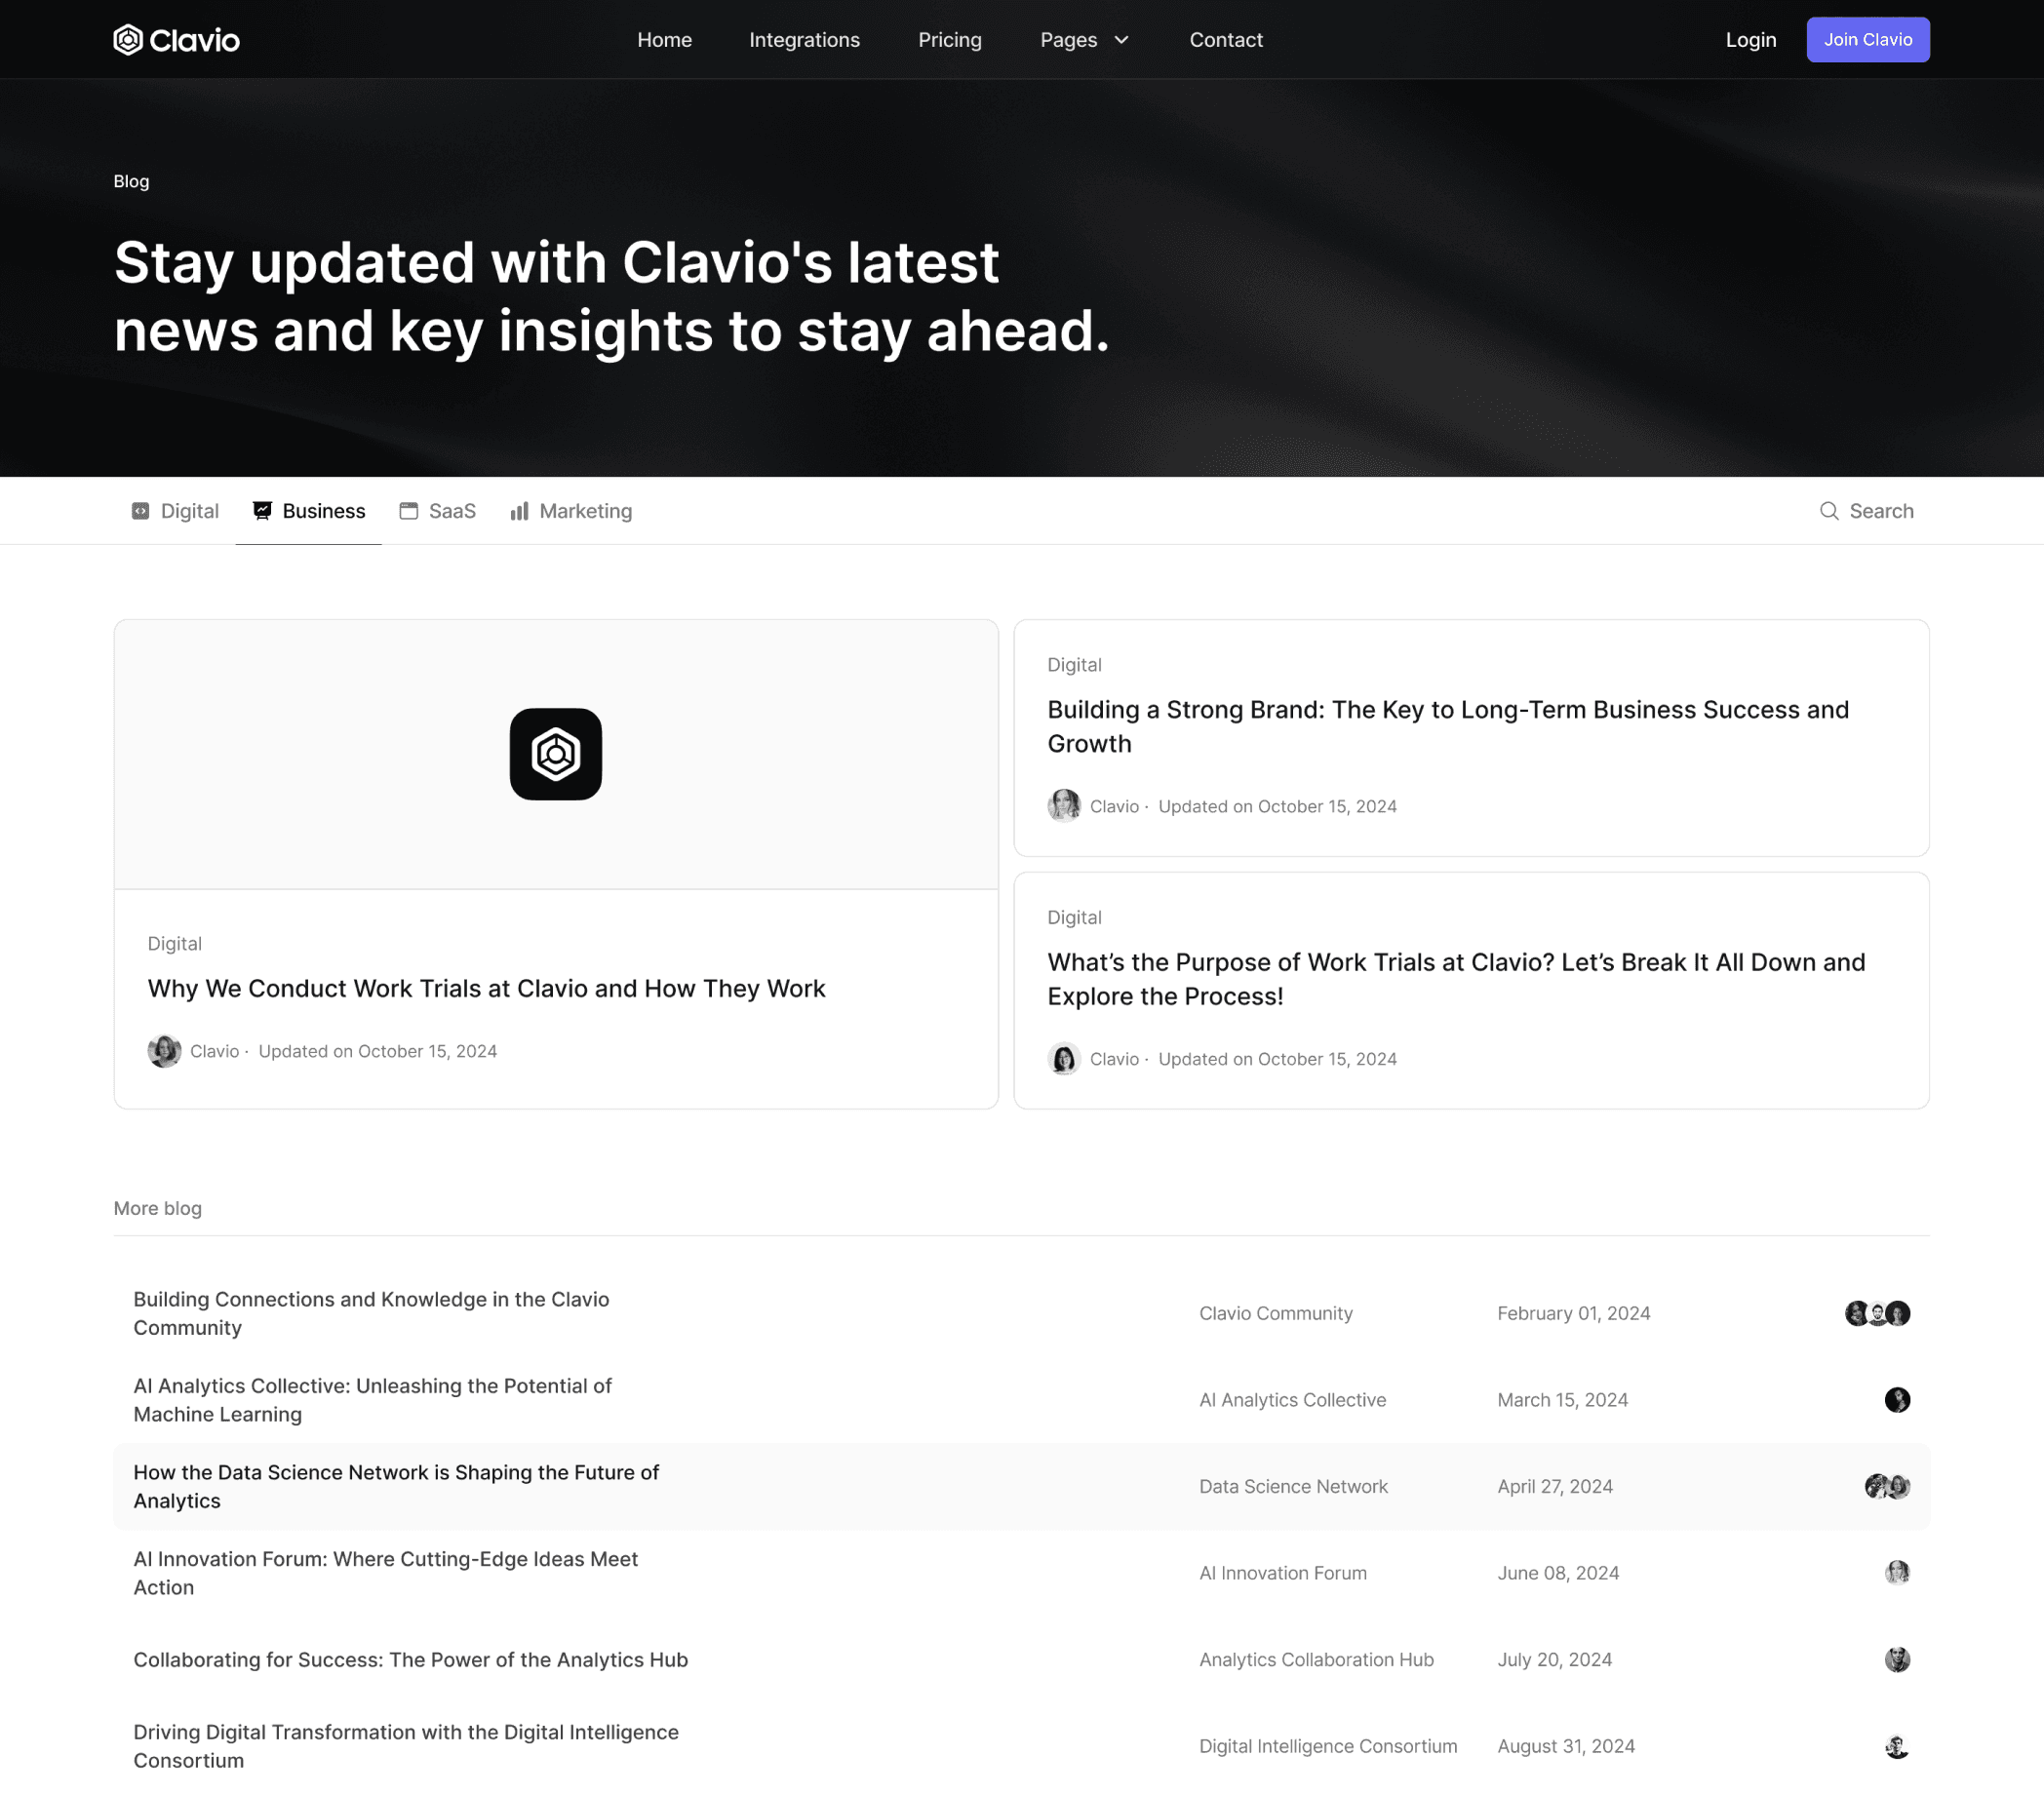
Task: Open the Search field
Action: tap(1866, 511)
